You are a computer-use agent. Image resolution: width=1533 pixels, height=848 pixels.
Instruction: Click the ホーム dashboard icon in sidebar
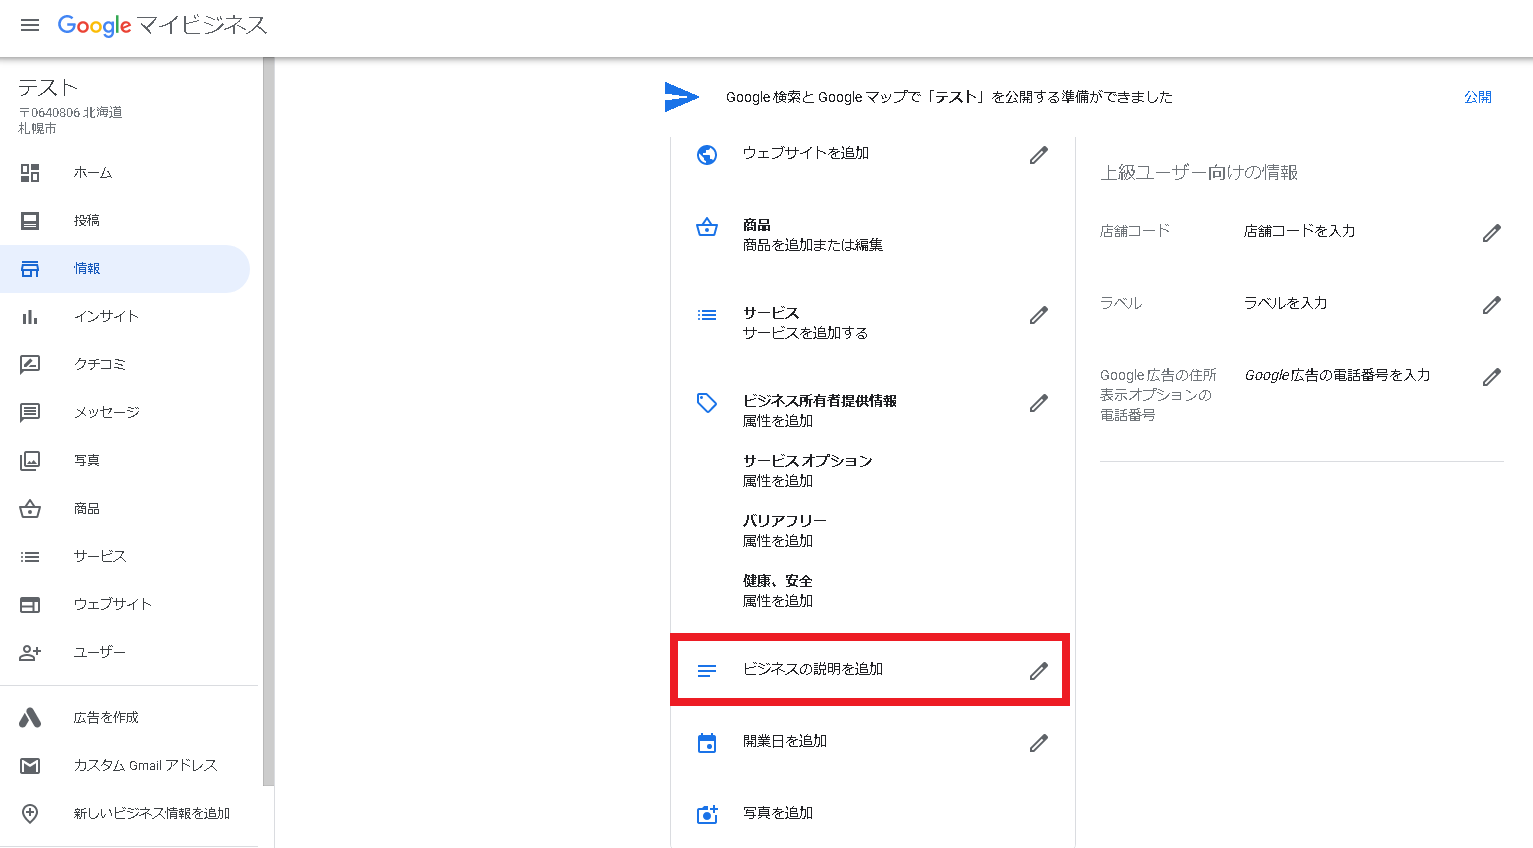(x=30, y=173)
